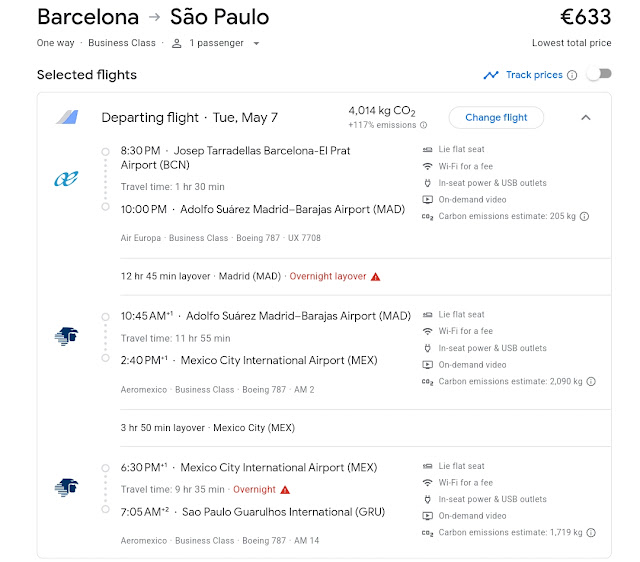Click the Overnight layover warning triangle
640x562 pixels.
pos(376,276)
